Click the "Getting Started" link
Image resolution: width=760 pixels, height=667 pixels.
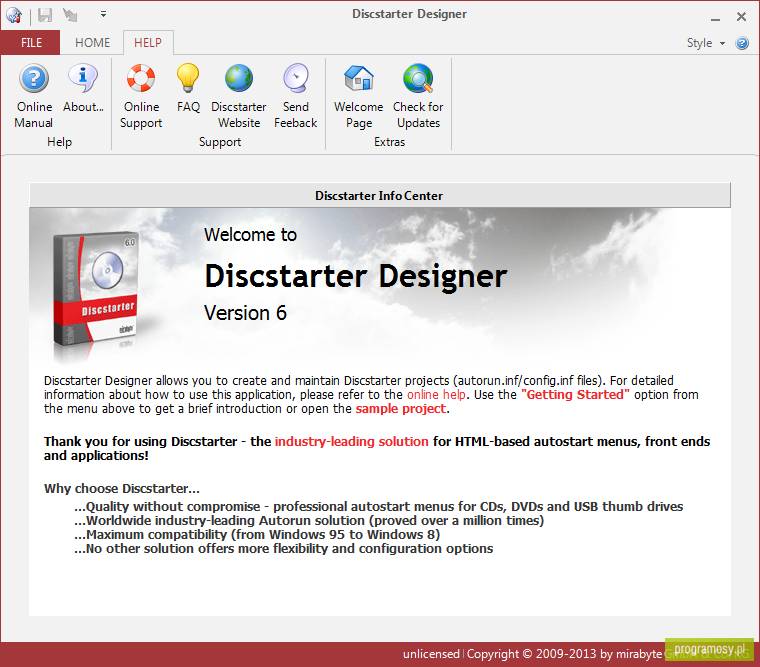click(x=575, y=395)
